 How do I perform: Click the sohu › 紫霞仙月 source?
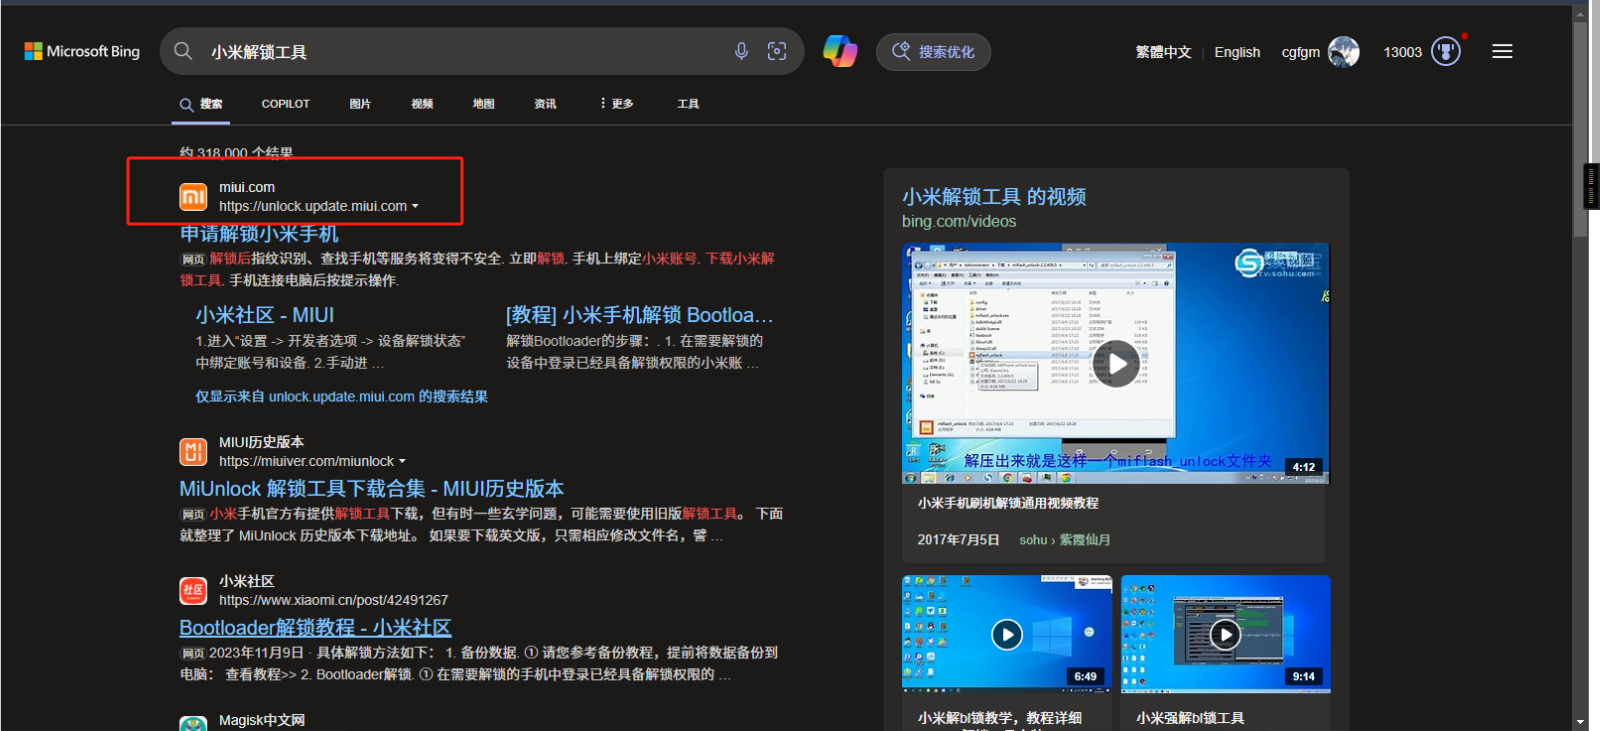pos(1065,540)
